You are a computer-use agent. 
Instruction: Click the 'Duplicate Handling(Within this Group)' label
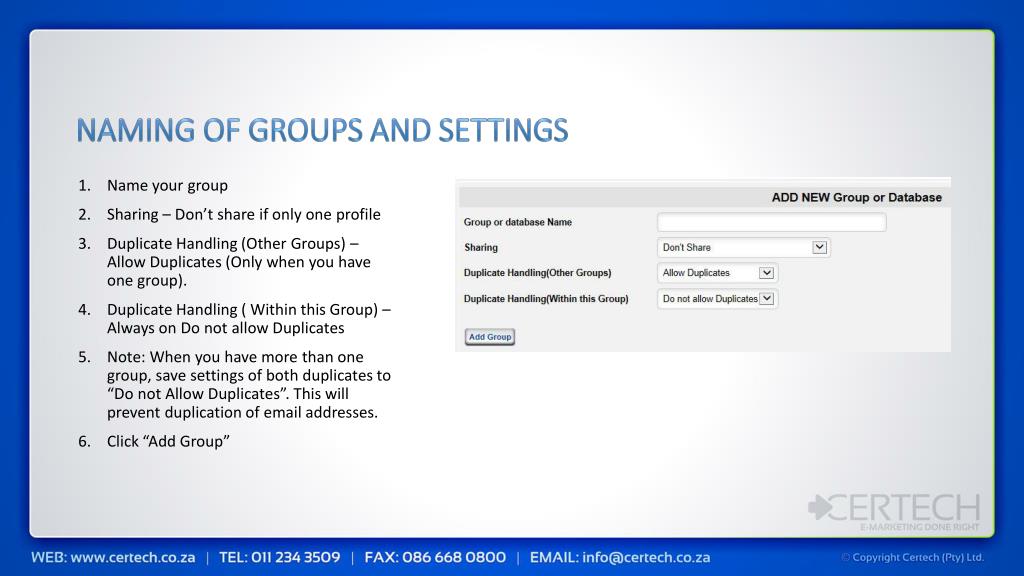pyautogui.click(x=546, y=298)
